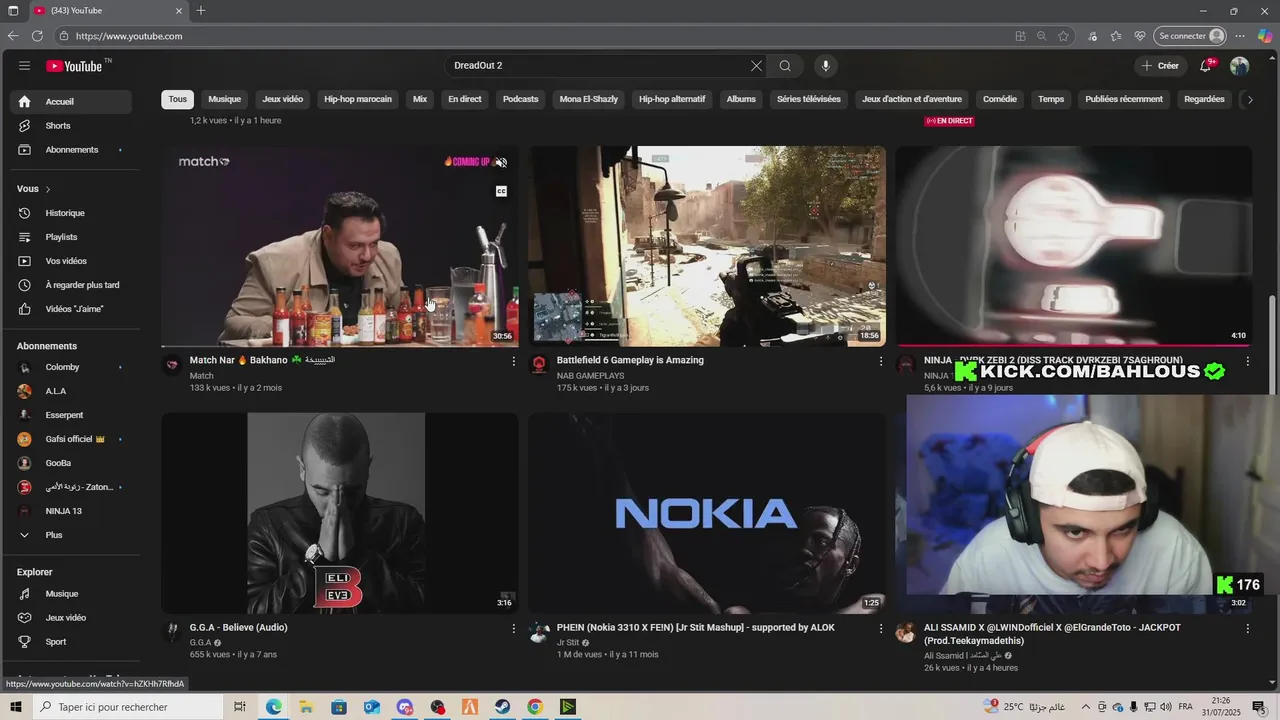Open options menu for Battlefield 6 video
Viewport: 1280px width, 720px height.
881,361
